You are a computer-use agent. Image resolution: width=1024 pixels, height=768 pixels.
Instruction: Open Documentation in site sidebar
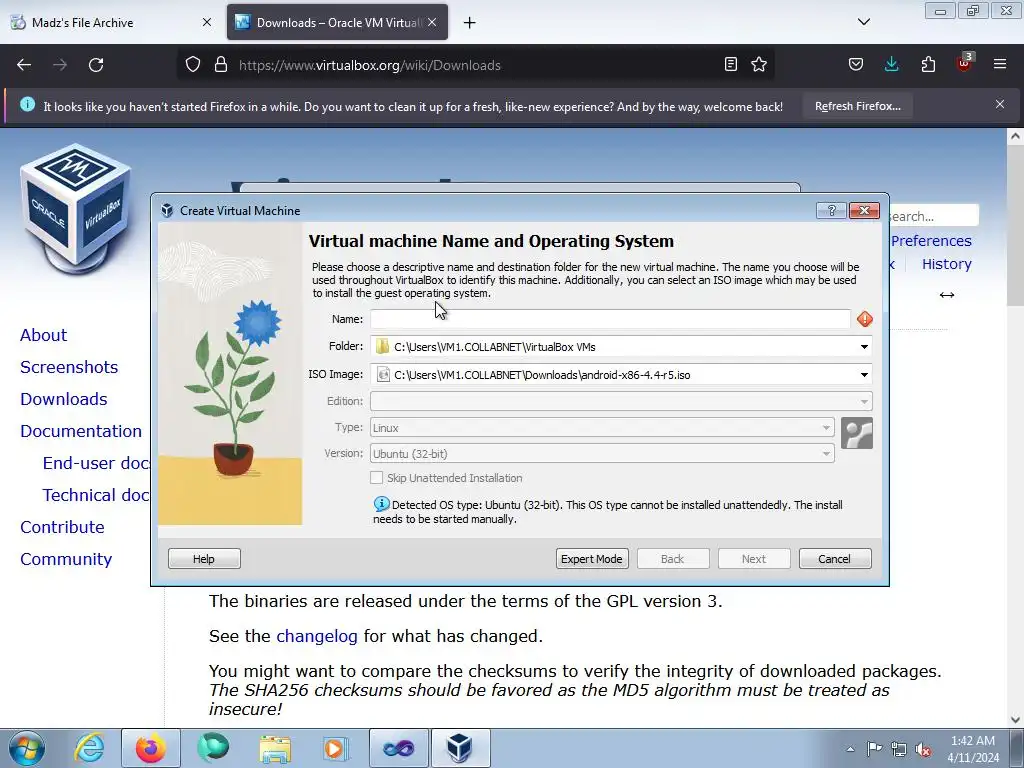pyautogui.click(x=81, y=431)
